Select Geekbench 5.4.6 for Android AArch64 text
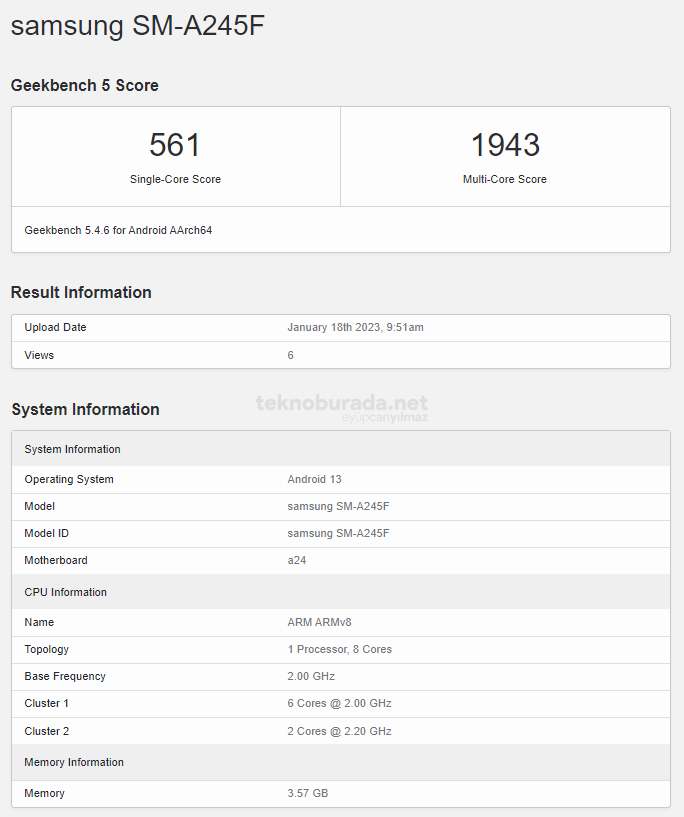This screenshot has width=684, height=817. click(118, 230)
